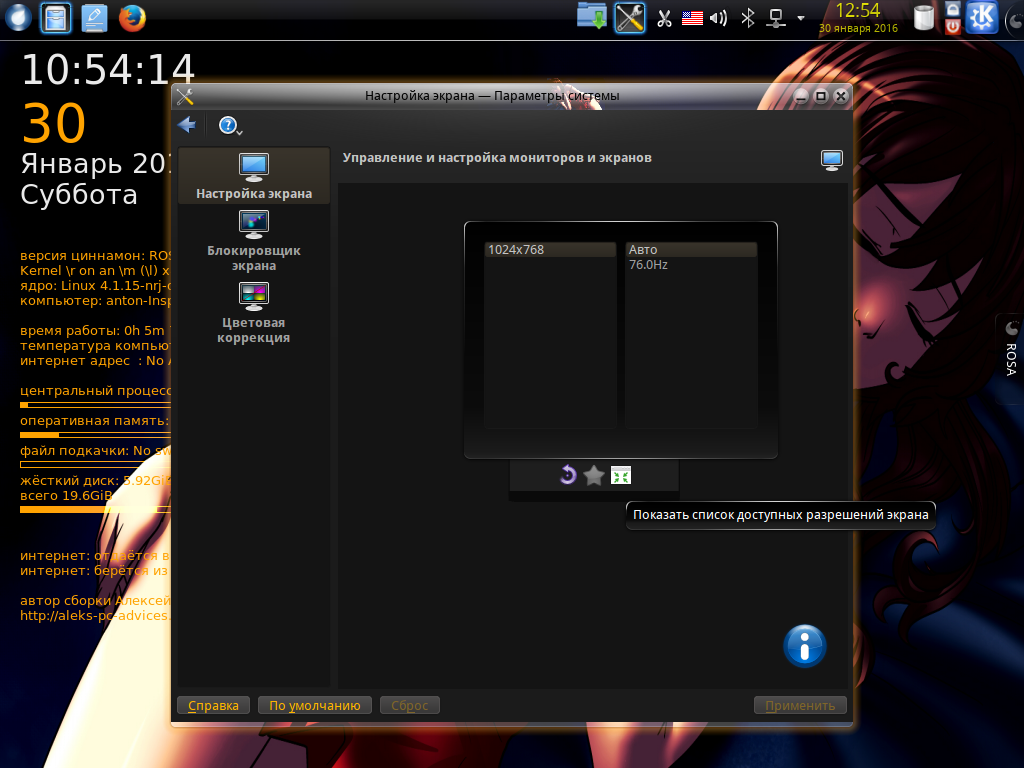Maximize the Настройка экрана window
1024x768 pixels.
[821, 97]
